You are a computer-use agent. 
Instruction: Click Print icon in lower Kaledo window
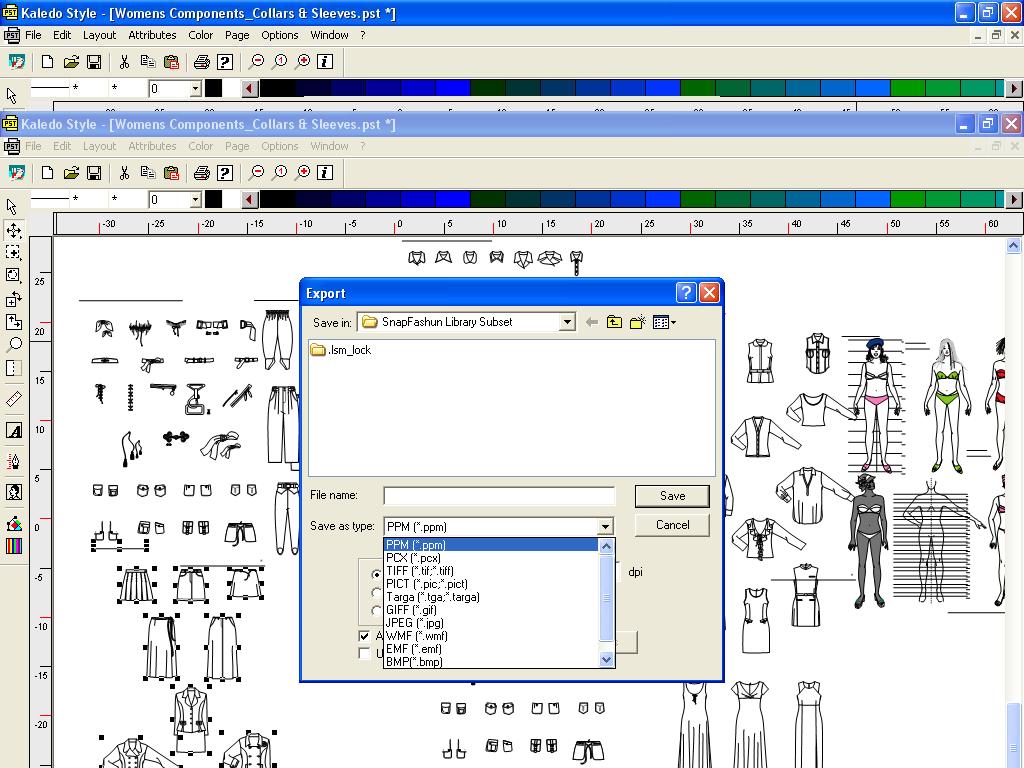coord(202,173)
